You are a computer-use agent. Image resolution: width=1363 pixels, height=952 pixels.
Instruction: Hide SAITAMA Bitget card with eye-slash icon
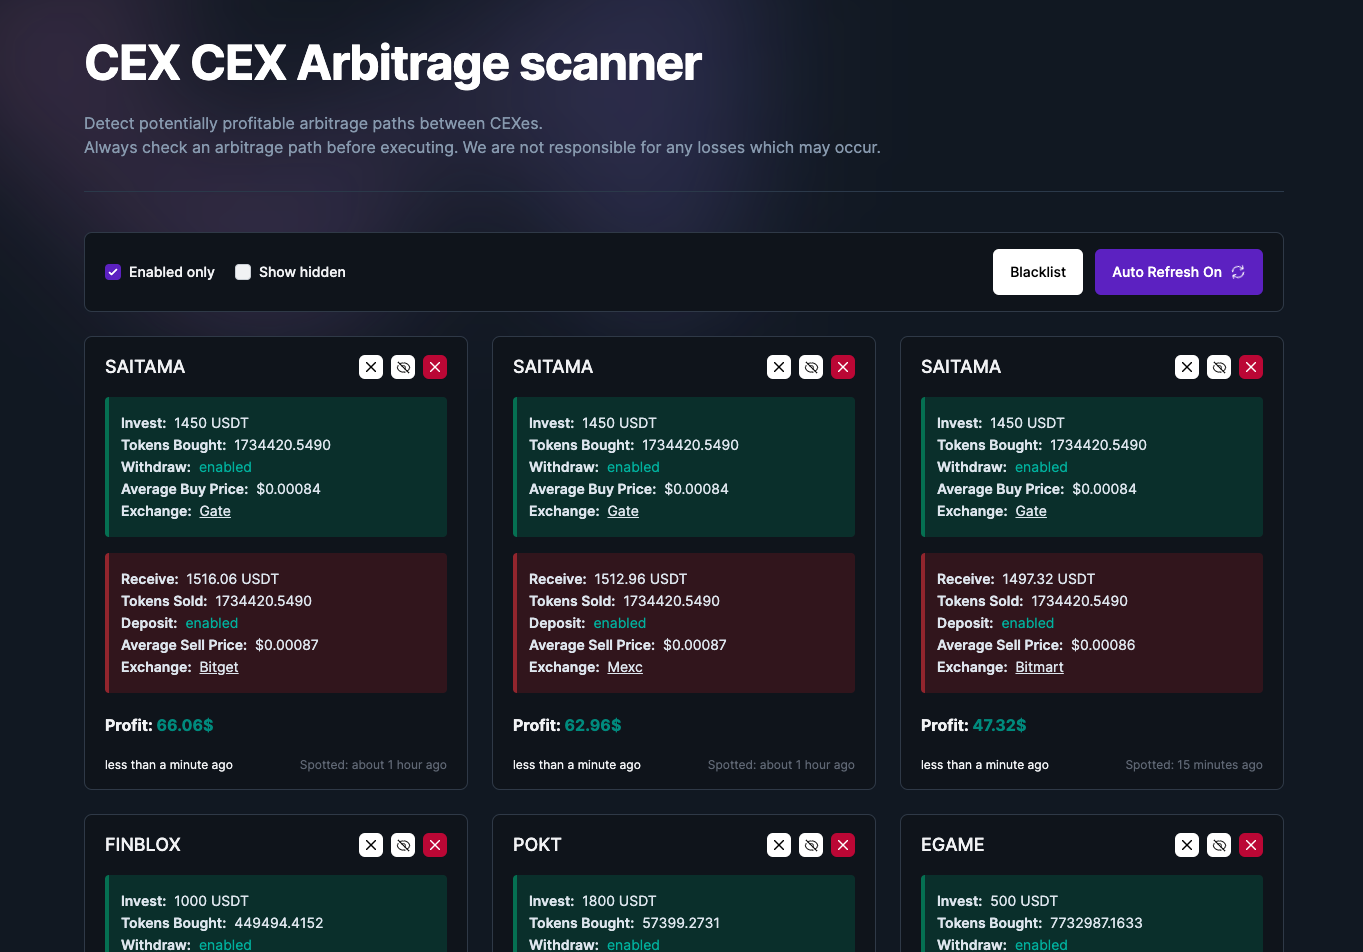click(x=403, y=367)
